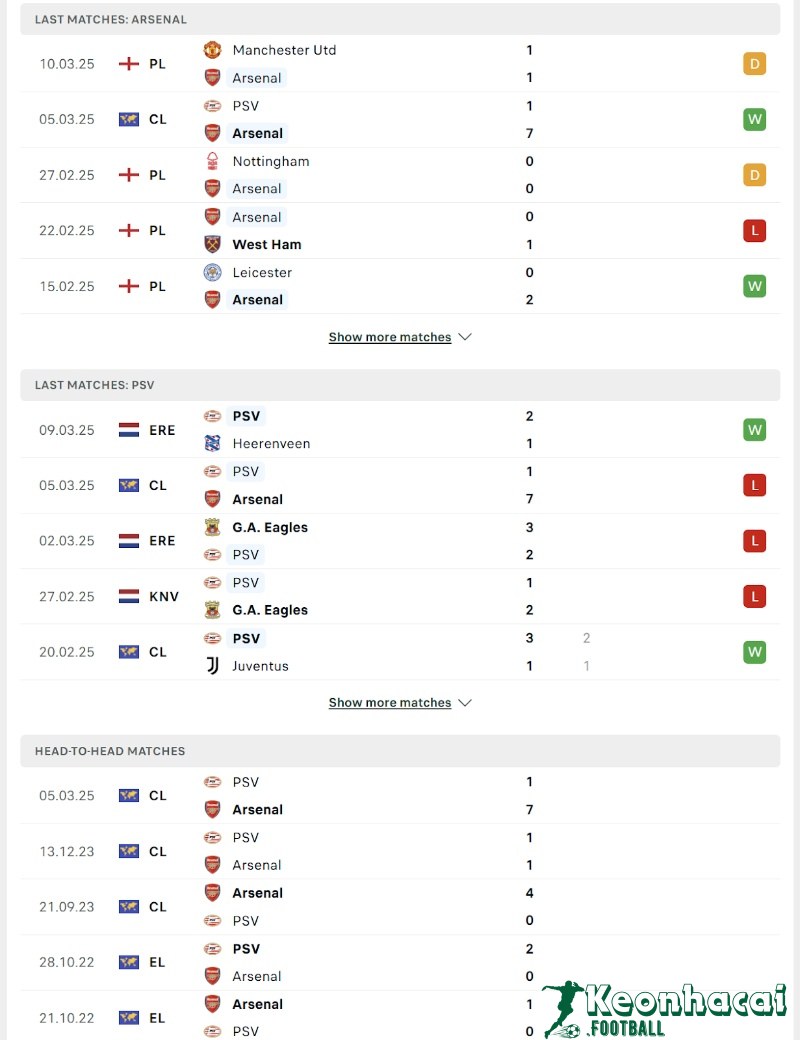Expand Show more matches under Arsenal section
The height and width of the screenshot is (1040, 800).
click(x=390, y=337)
